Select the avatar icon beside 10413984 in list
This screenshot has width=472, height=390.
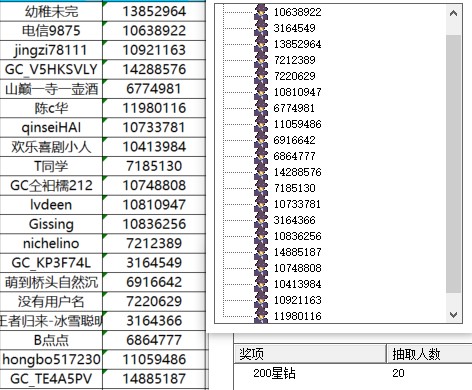point(261,284)
